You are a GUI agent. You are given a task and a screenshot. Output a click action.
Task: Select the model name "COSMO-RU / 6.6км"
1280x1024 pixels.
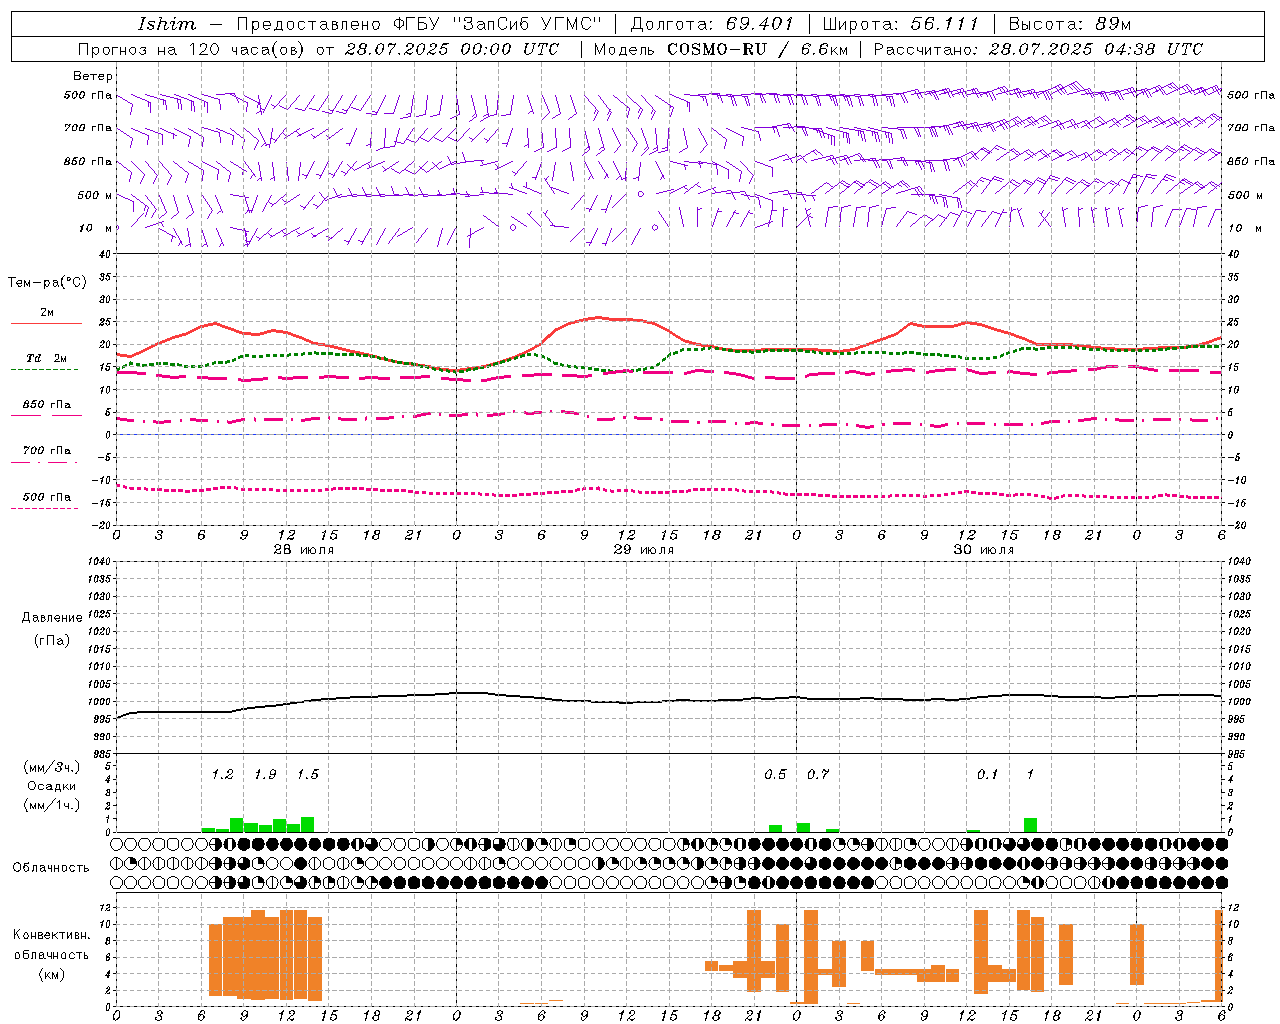click(x=757, y=49)
